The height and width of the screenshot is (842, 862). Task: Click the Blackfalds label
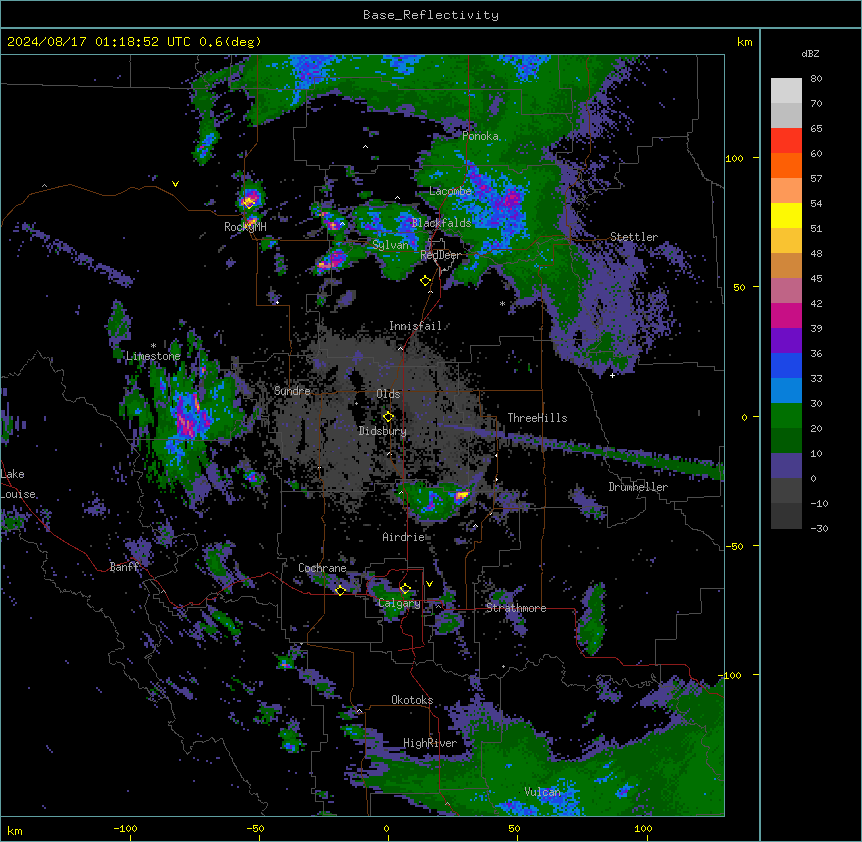(x=441, y=223)
